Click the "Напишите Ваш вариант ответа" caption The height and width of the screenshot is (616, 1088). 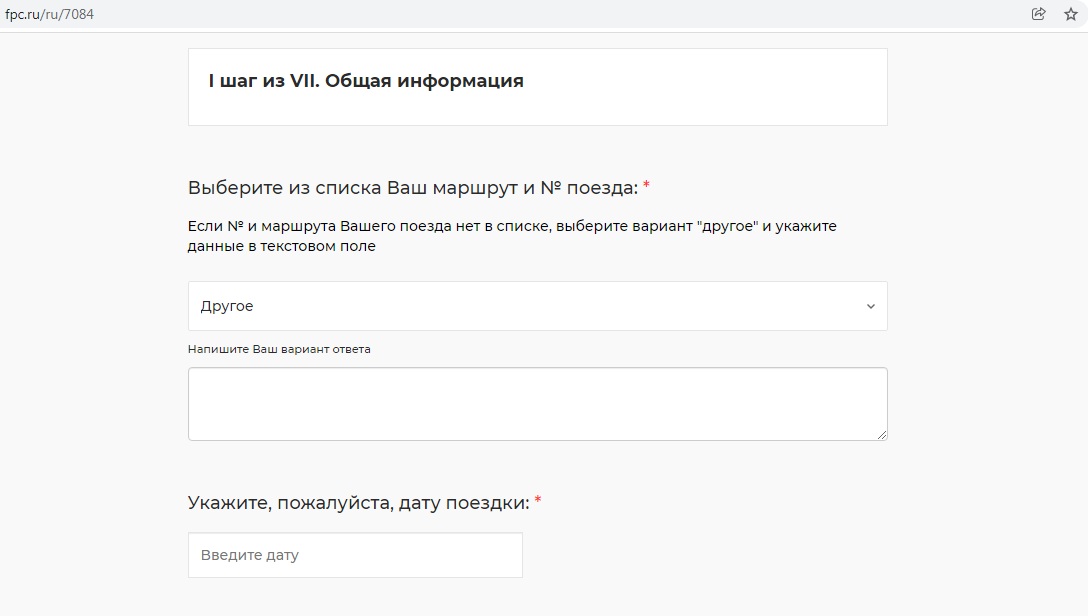279,349
